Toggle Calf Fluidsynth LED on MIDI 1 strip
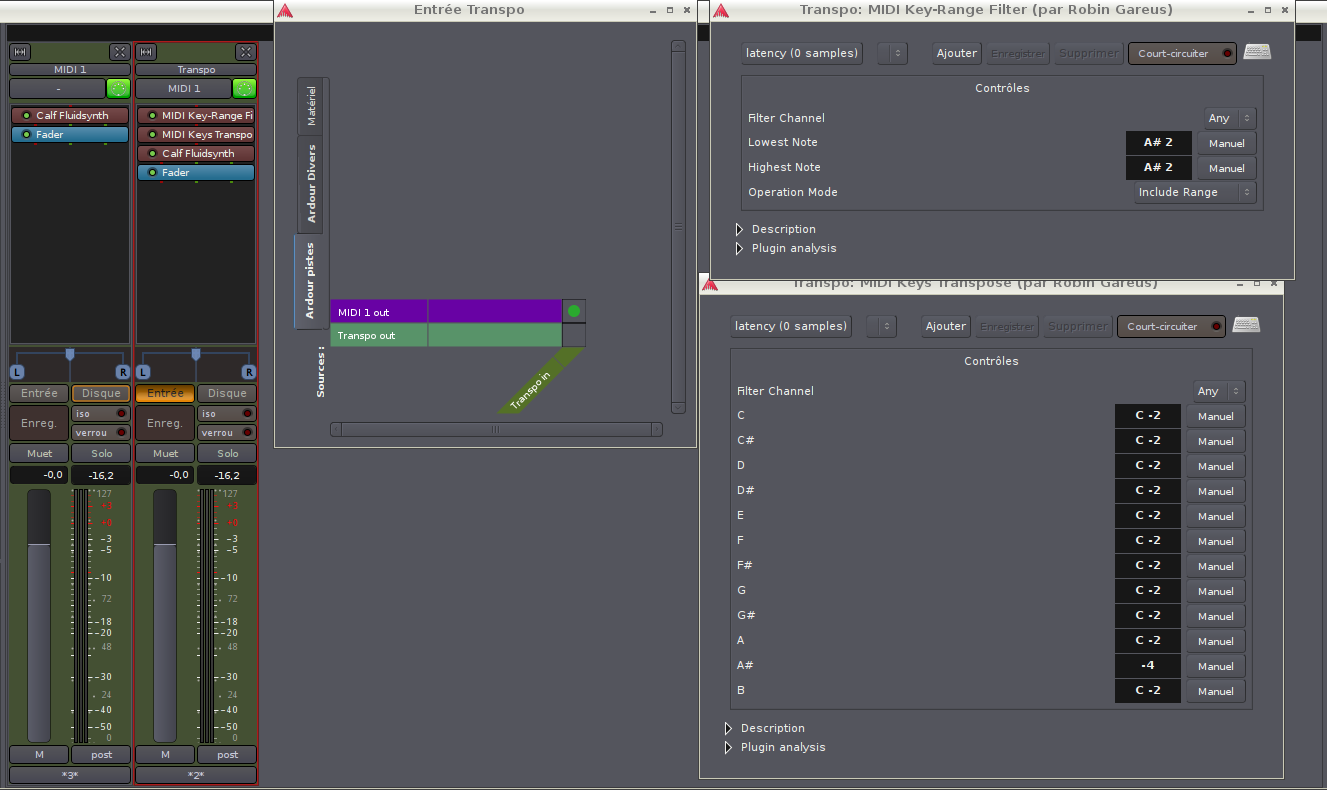This screenshot has width=1327, height=790. [26, 115]
